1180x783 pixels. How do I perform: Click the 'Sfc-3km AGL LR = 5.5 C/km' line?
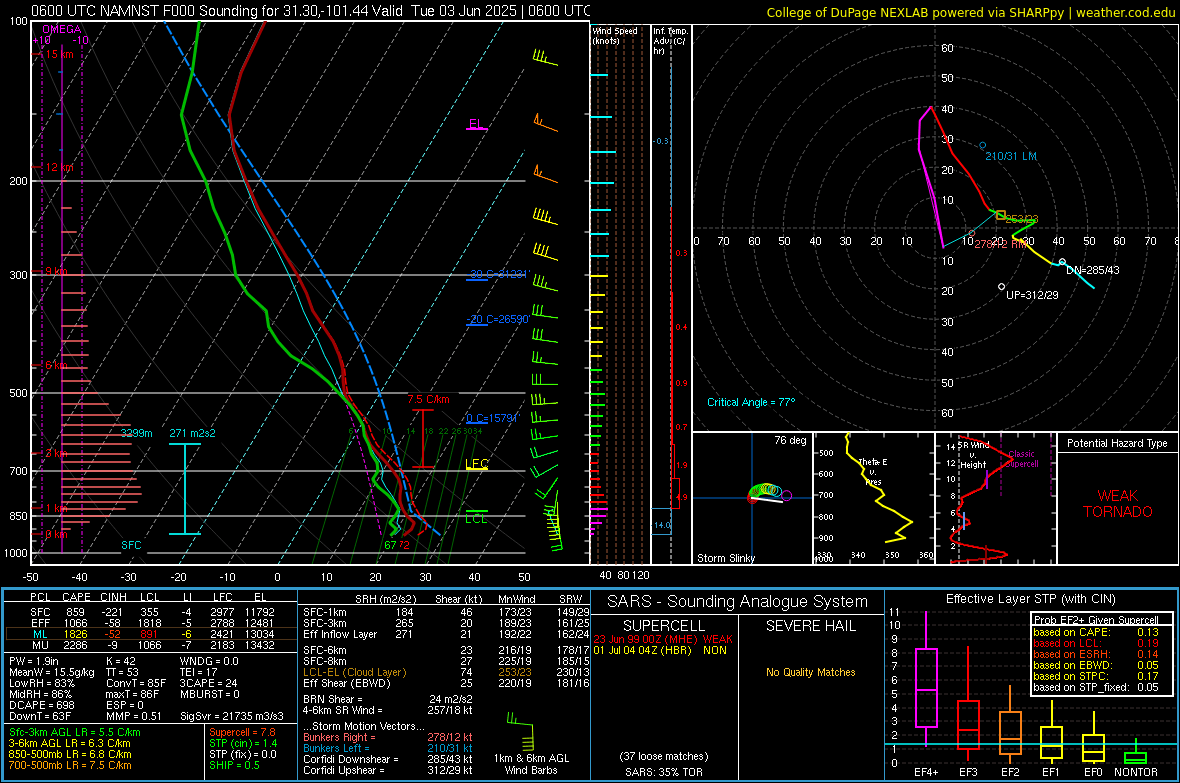pos(75,732)
